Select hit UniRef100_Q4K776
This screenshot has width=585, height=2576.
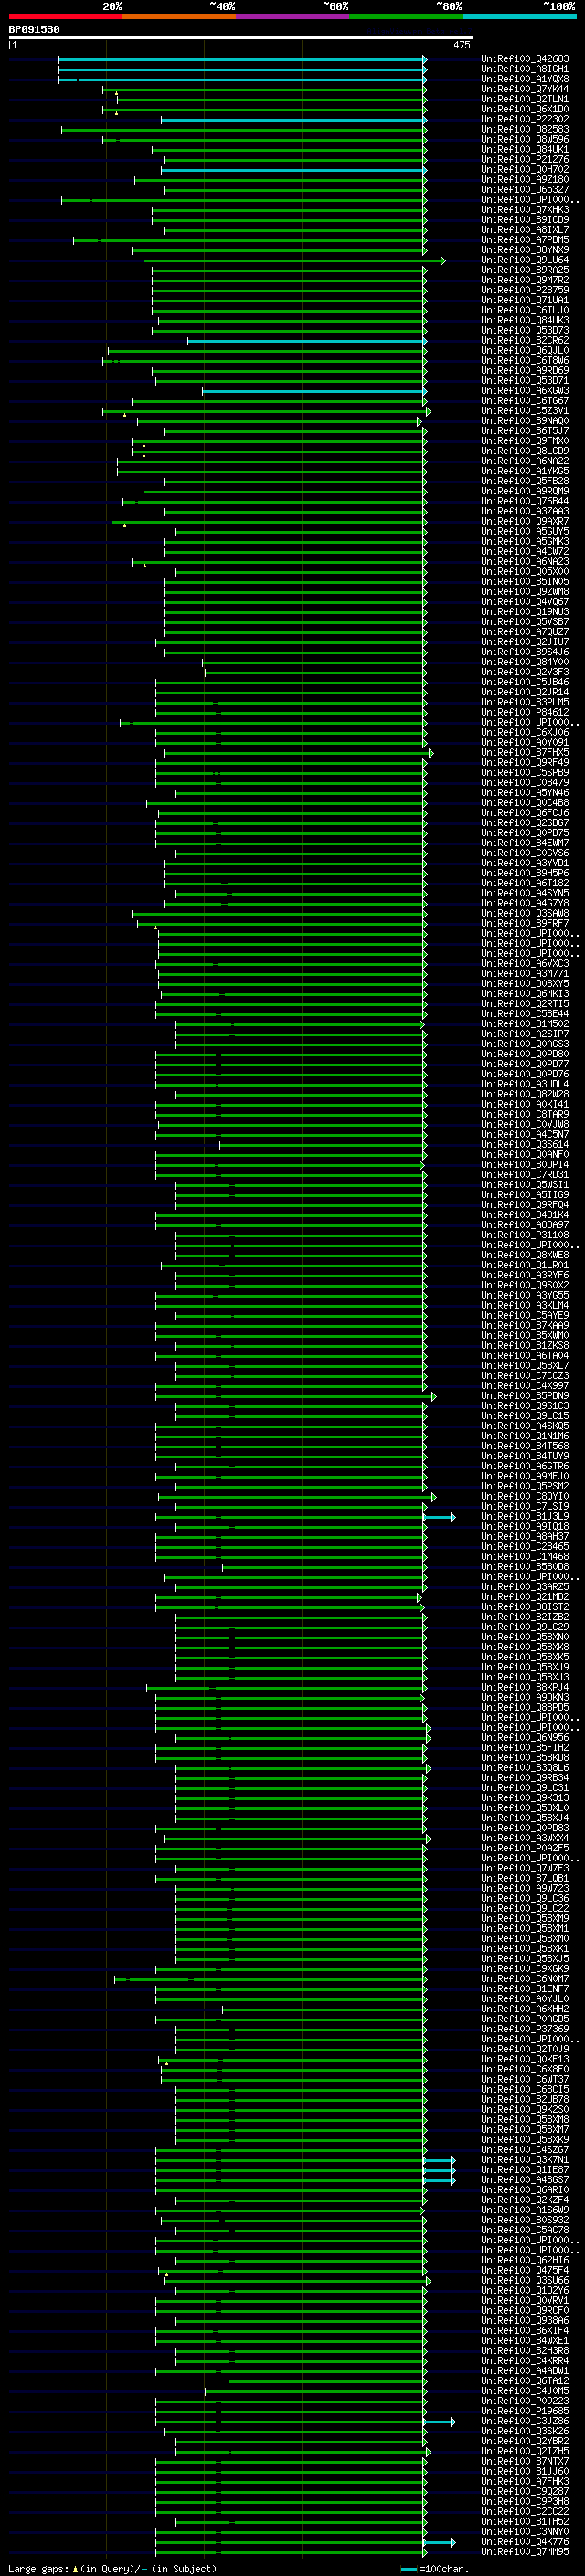[x=525, y=2542]
